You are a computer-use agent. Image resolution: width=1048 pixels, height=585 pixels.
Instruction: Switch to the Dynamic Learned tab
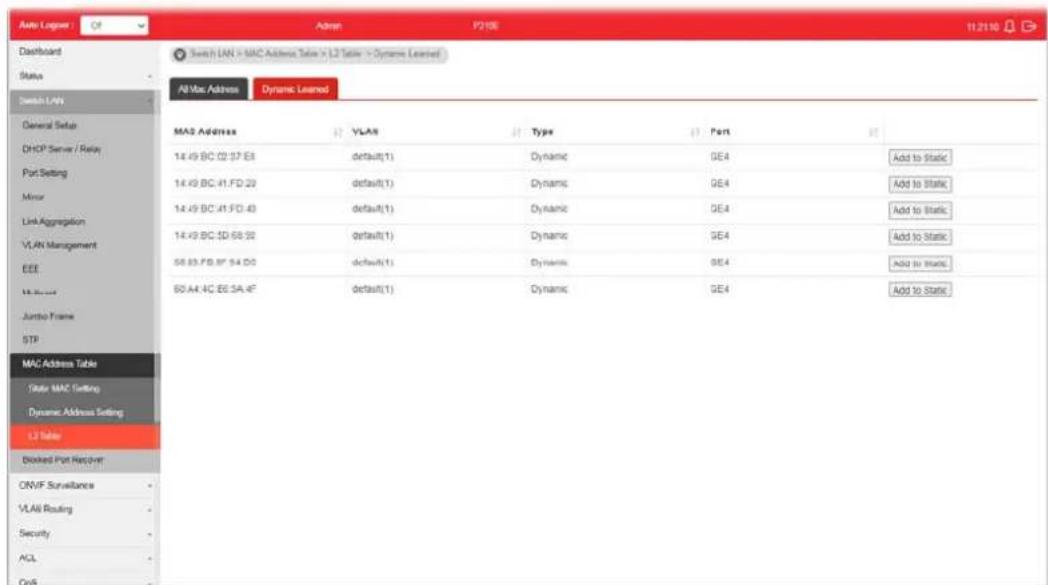pyautogui.click(x=295, y=89)
